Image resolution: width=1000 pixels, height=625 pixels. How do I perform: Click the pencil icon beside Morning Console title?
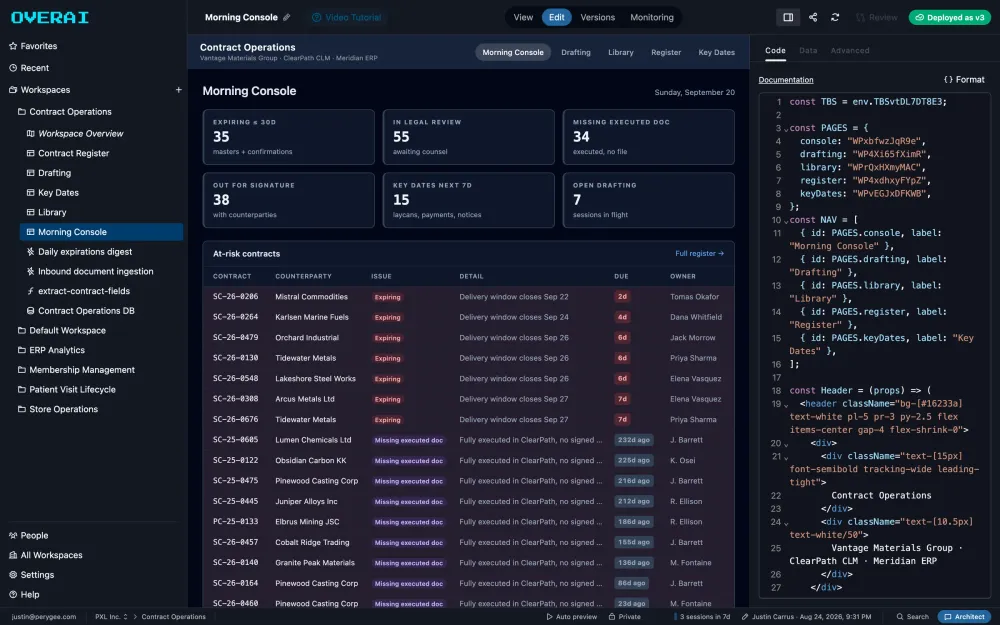click(287, 17)
